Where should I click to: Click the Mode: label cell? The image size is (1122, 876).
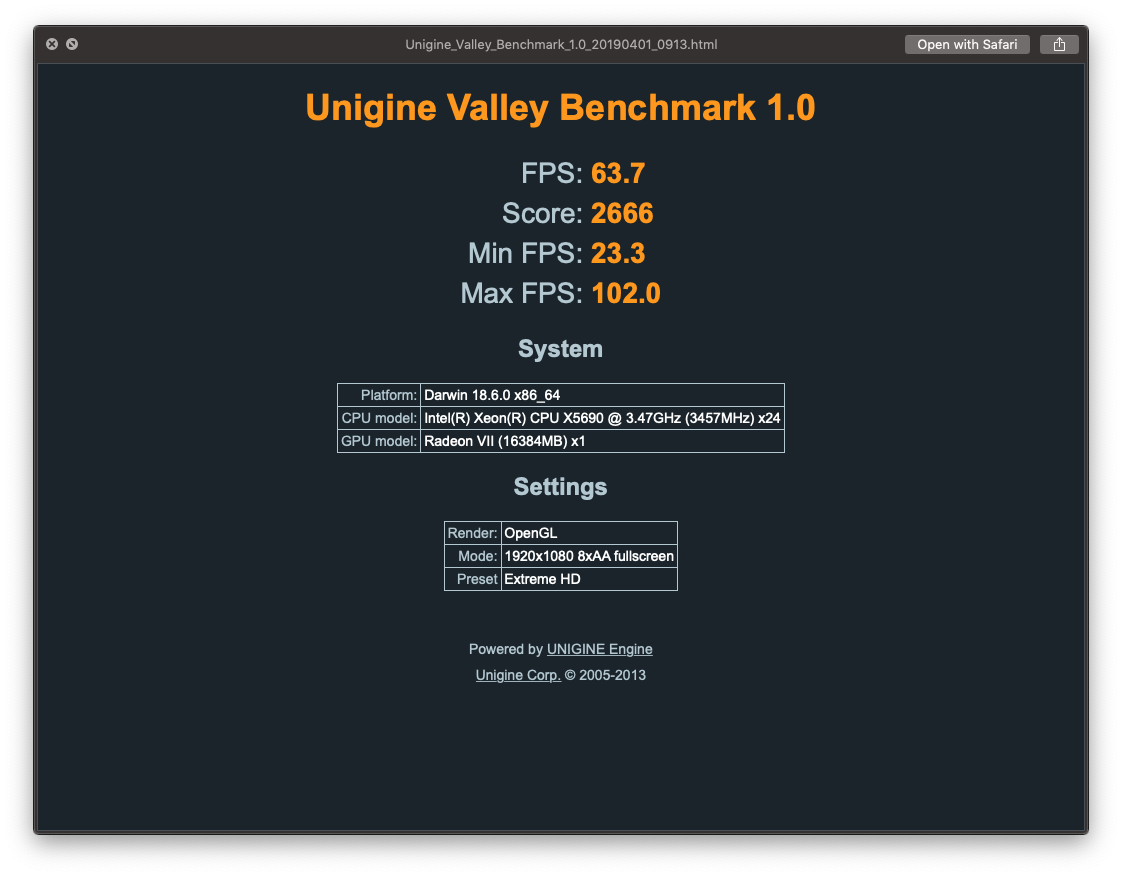(473, 556)
